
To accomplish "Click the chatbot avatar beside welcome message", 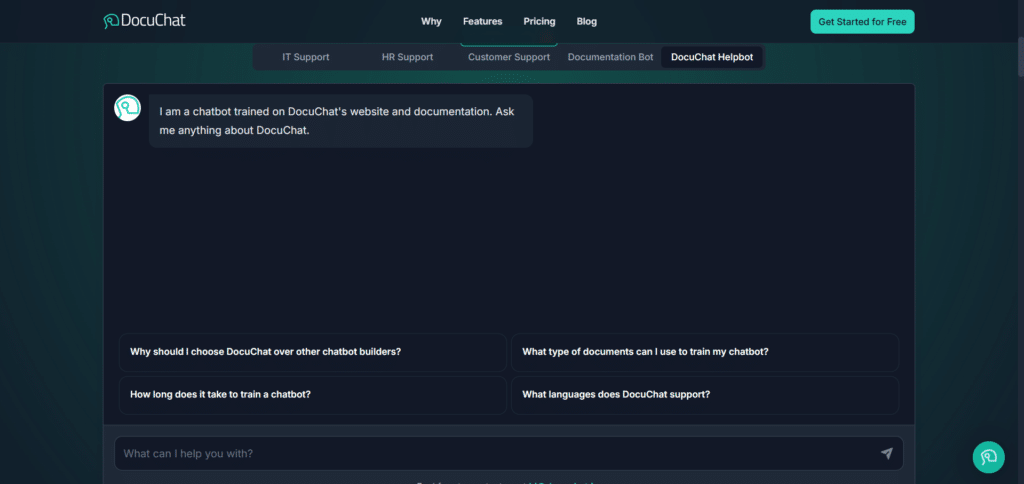I will tap(128, 108).
